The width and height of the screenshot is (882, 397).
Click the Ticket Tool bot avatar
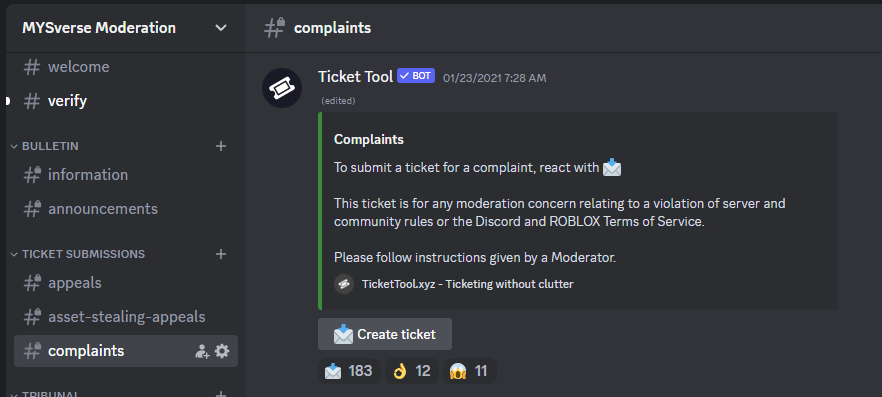282,88
